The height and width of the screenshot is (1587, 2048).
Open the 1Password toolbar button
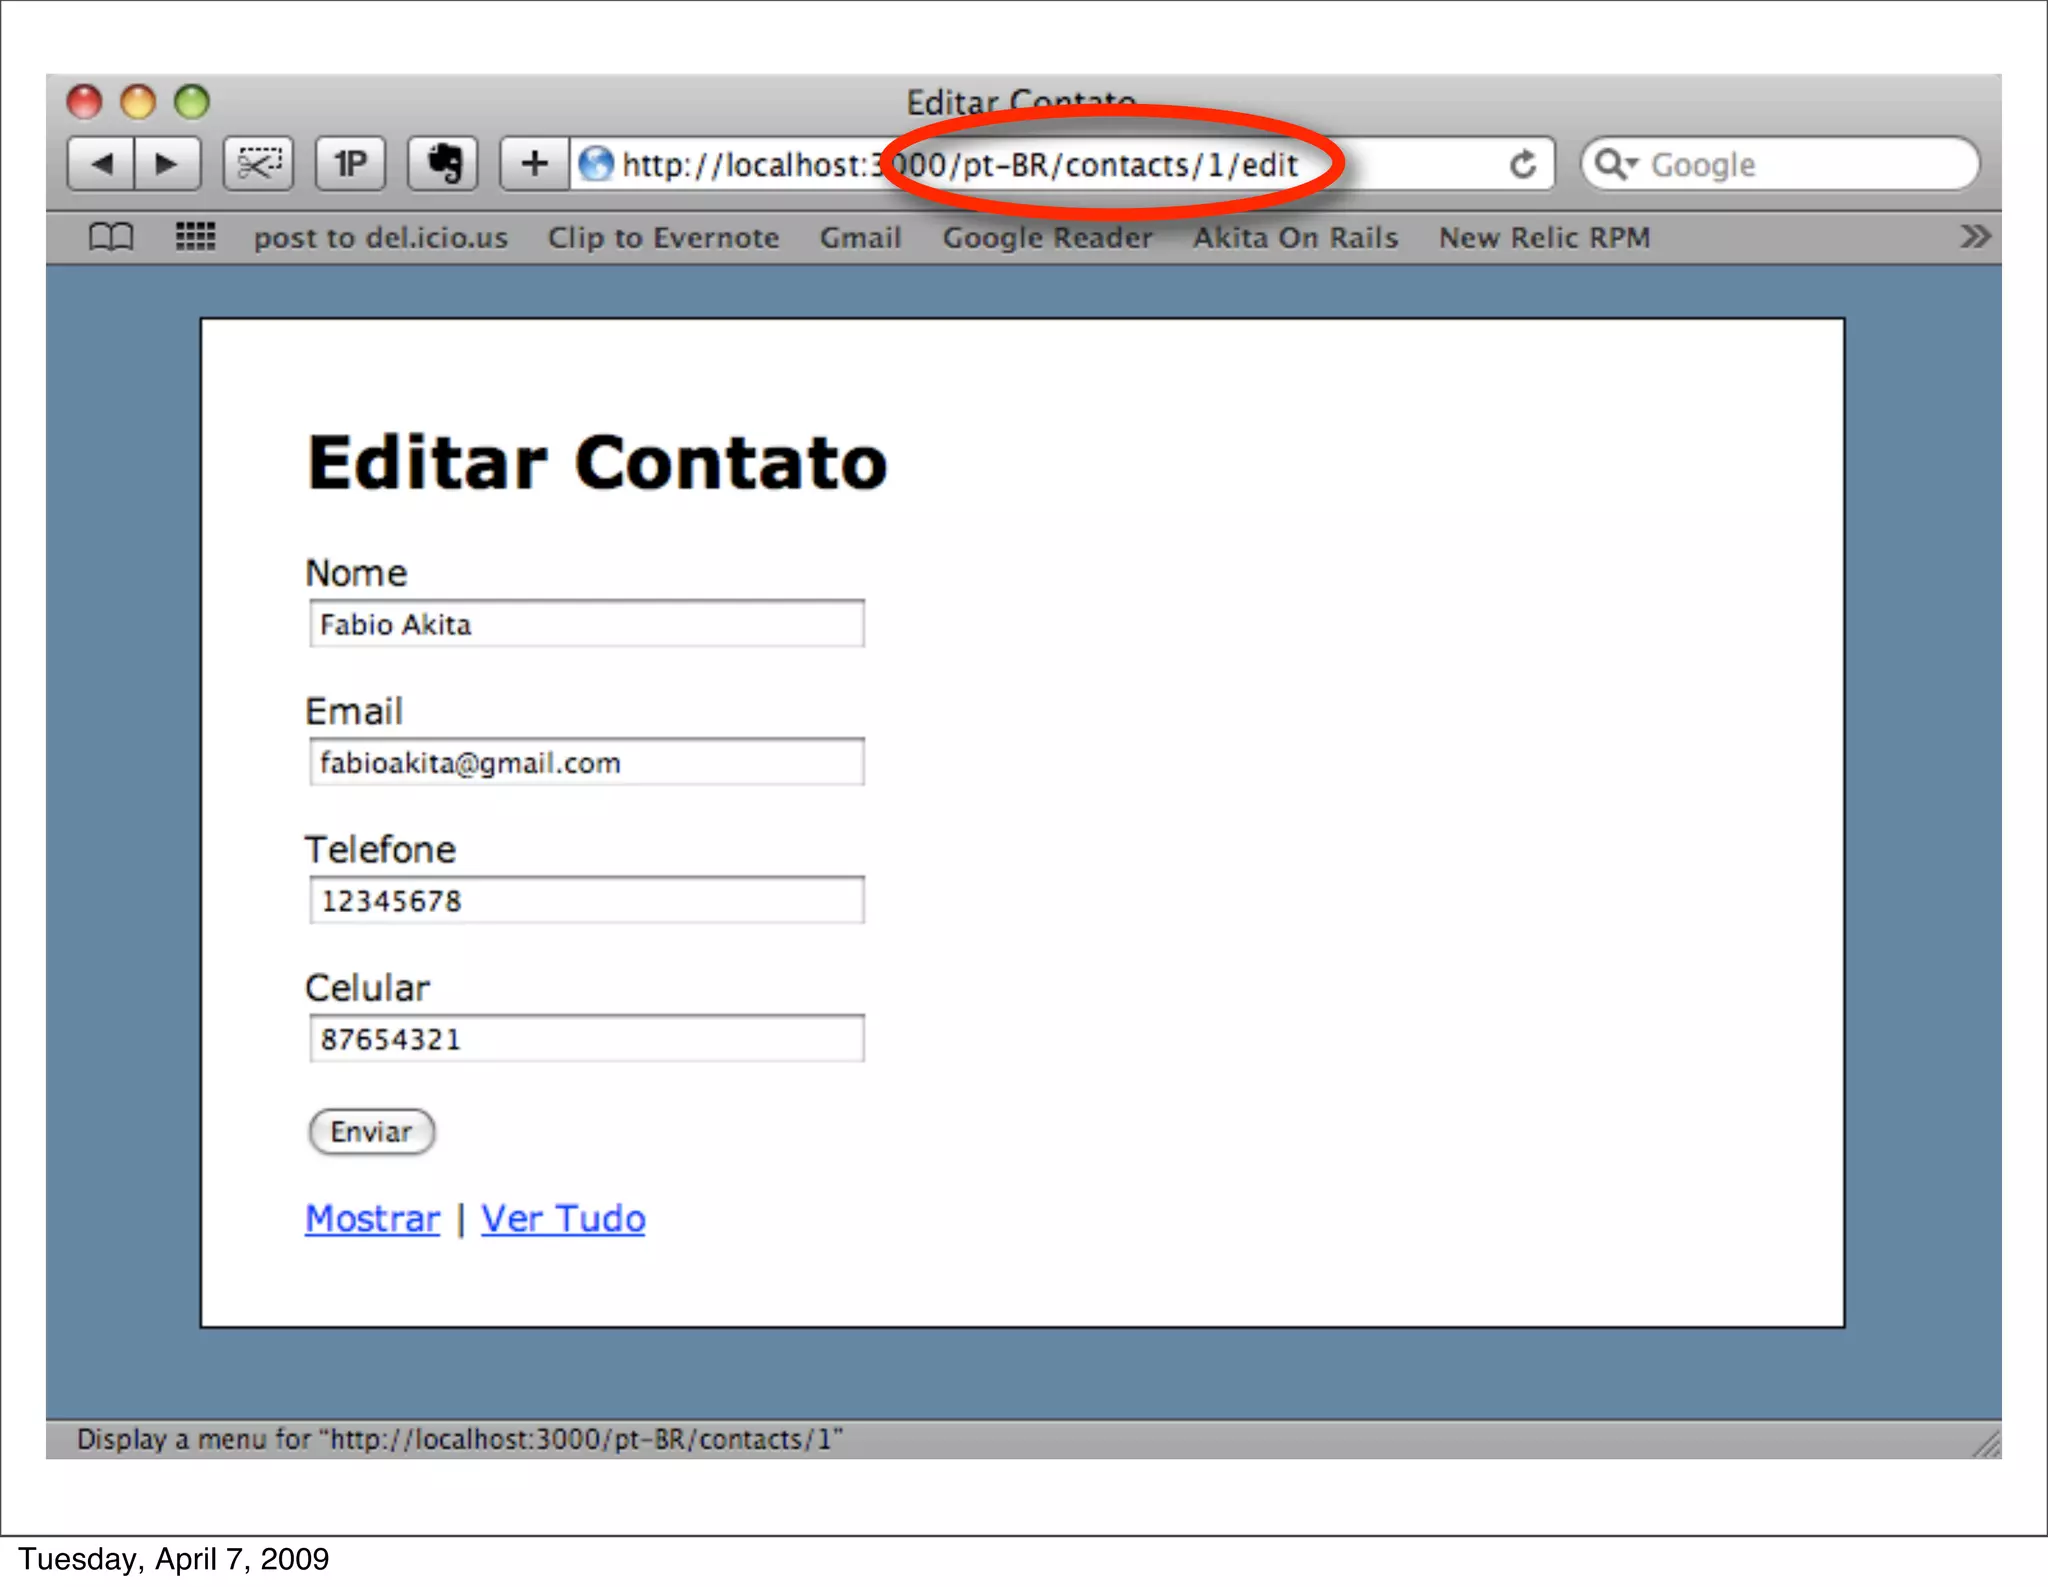coord(350,164)
